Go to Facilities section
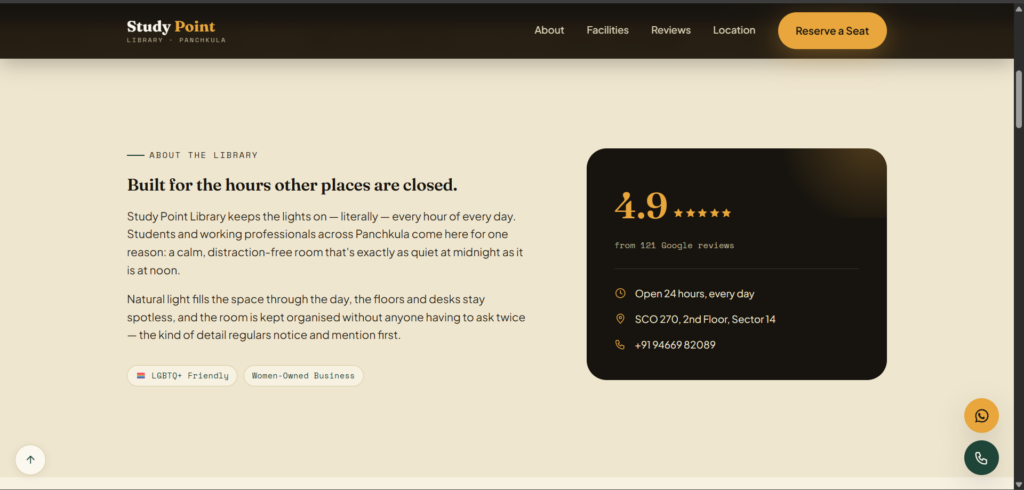This screenshot has height=490, width=1024. [x=607, y=30]
